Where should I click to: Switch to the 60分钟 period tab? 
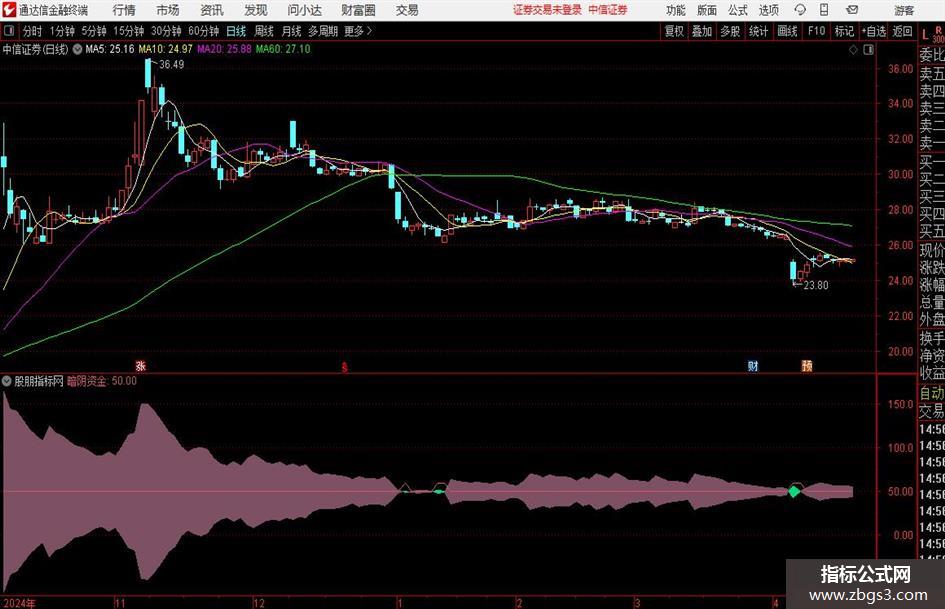[204, 31]
